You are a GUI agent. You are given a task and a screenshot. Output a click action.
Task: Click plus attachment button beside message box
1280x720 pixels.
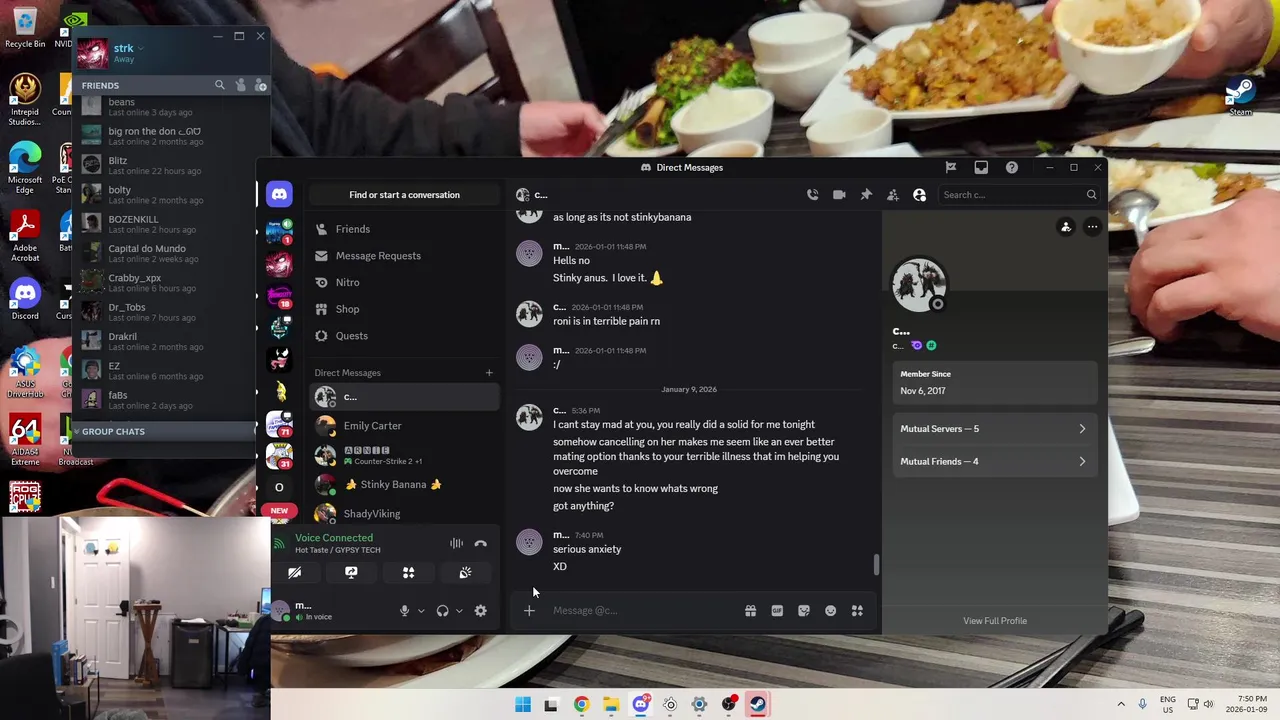(x=529, y=611)
